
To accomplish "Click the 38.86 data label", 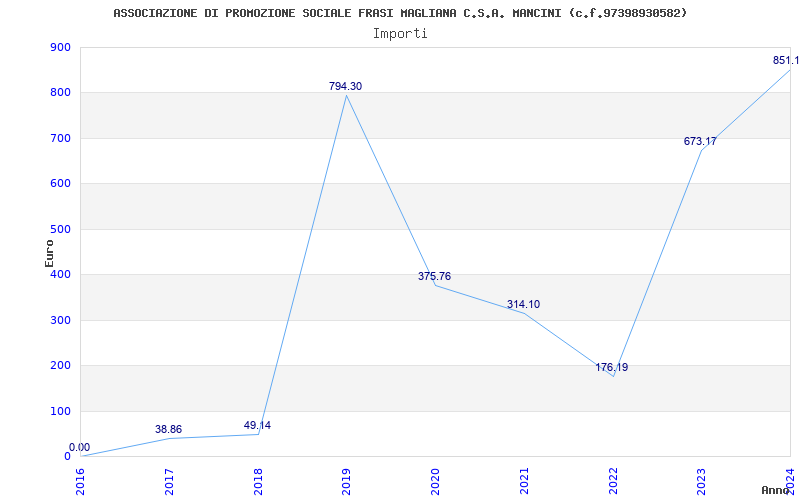I will pos(168,430).
